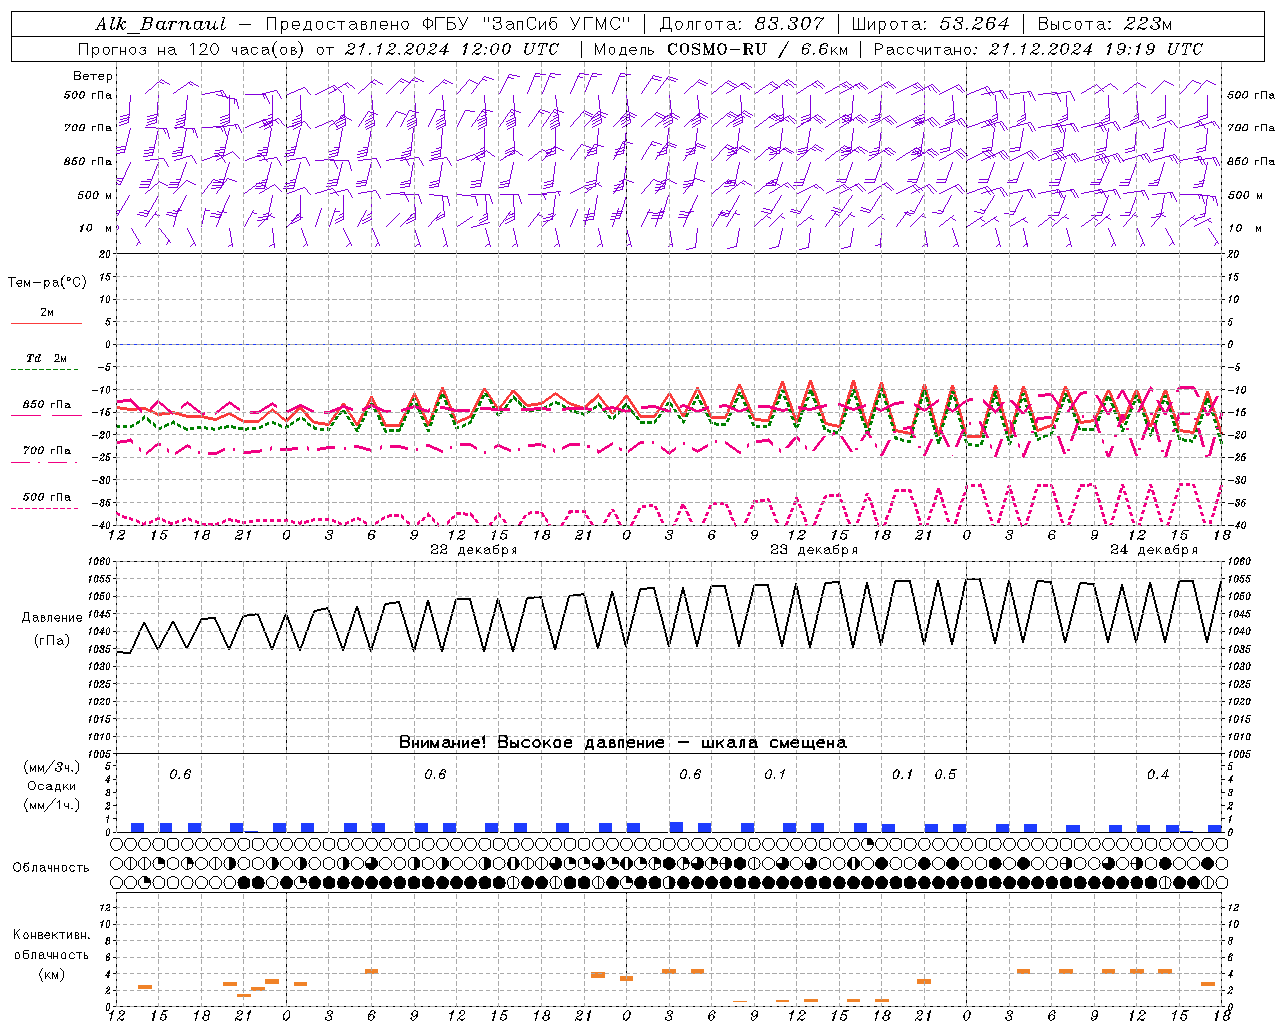The height and width of the screenshot is (1024, 1280).
Task: Click the 'Осадки' precipitation label
Action: coord(51,787)
